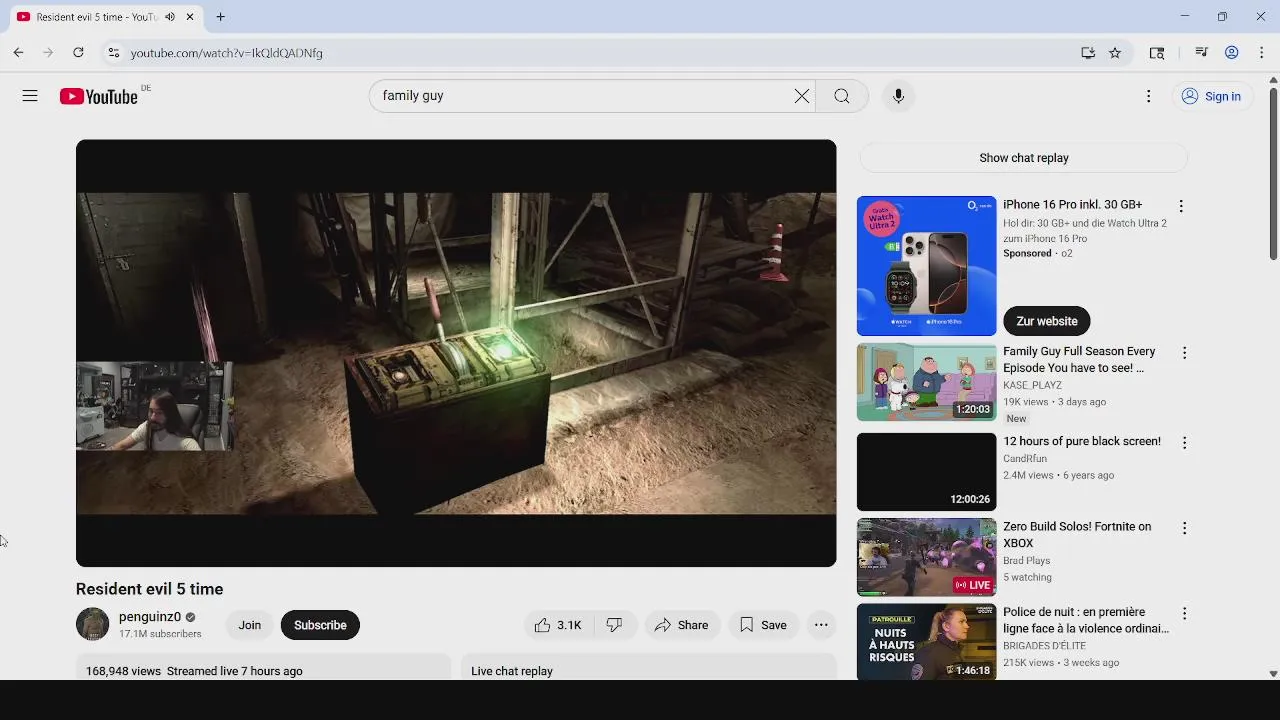Share the Resident evil 5 video
The image size is (1280, 720).
click(x=681, y=625)
